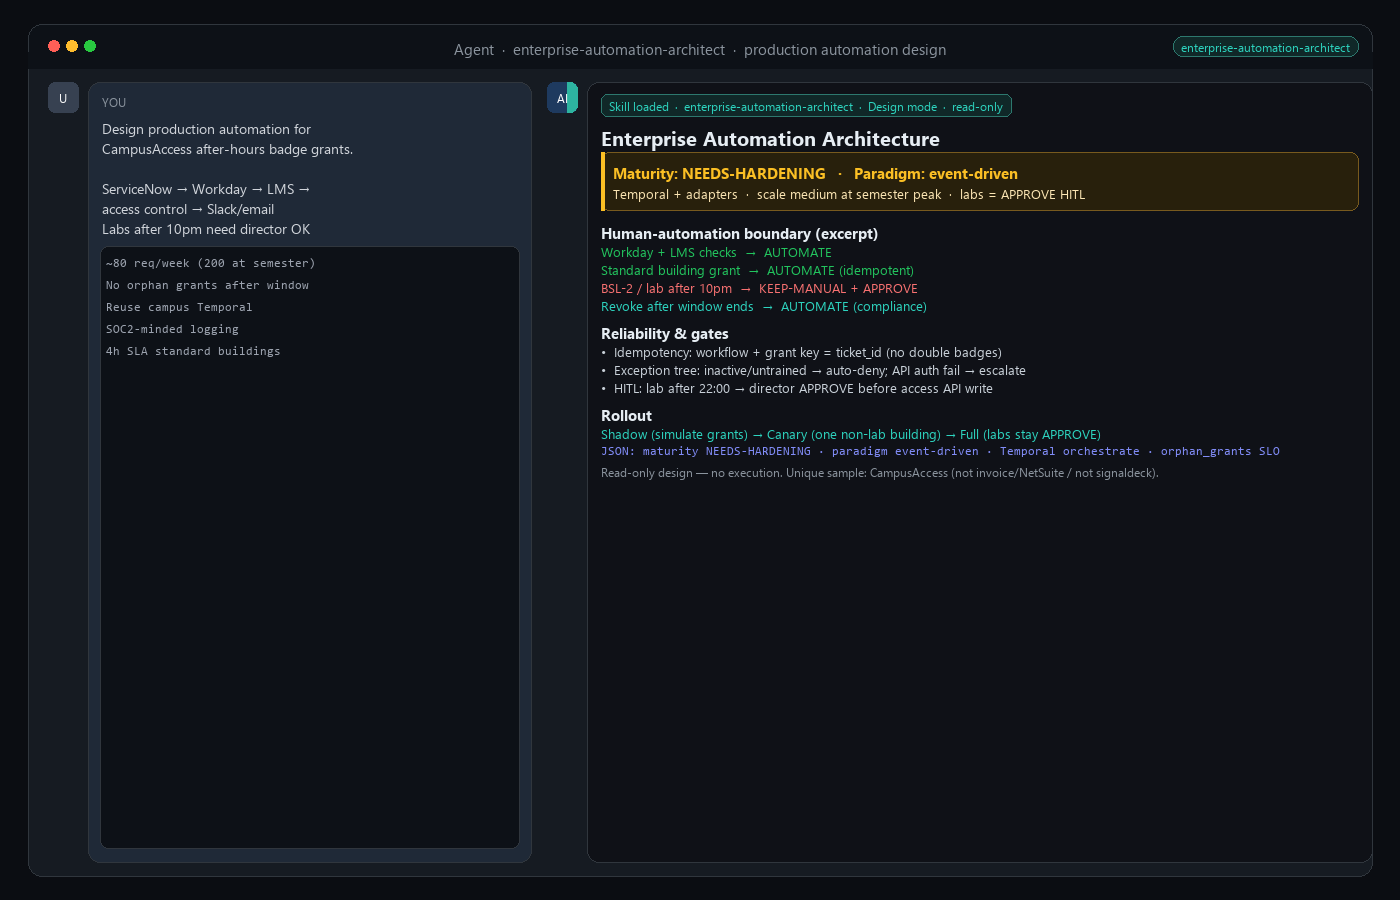Click the ~80 req/week code line
The width and height of the screenshot is (1400, 900).
(210, 263)
